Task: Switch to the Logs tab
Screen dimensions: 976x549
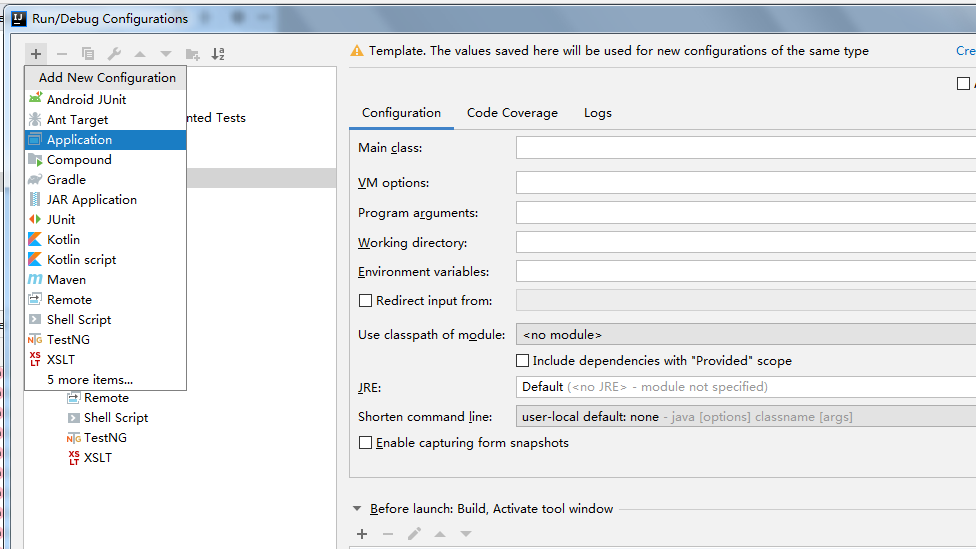Action: click(x=598, y=113)
